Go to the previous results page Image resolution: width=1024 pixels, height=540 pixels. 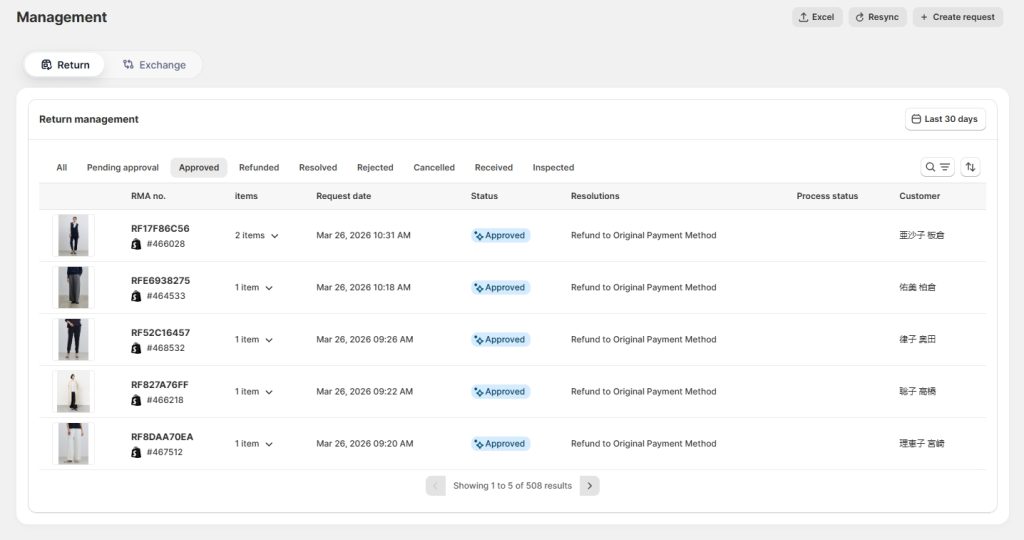coord(435,486)
